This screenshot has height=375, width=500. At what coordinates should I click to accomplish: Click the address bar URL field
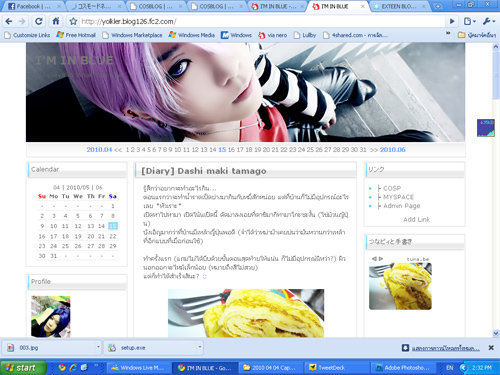tap(262, 22)
